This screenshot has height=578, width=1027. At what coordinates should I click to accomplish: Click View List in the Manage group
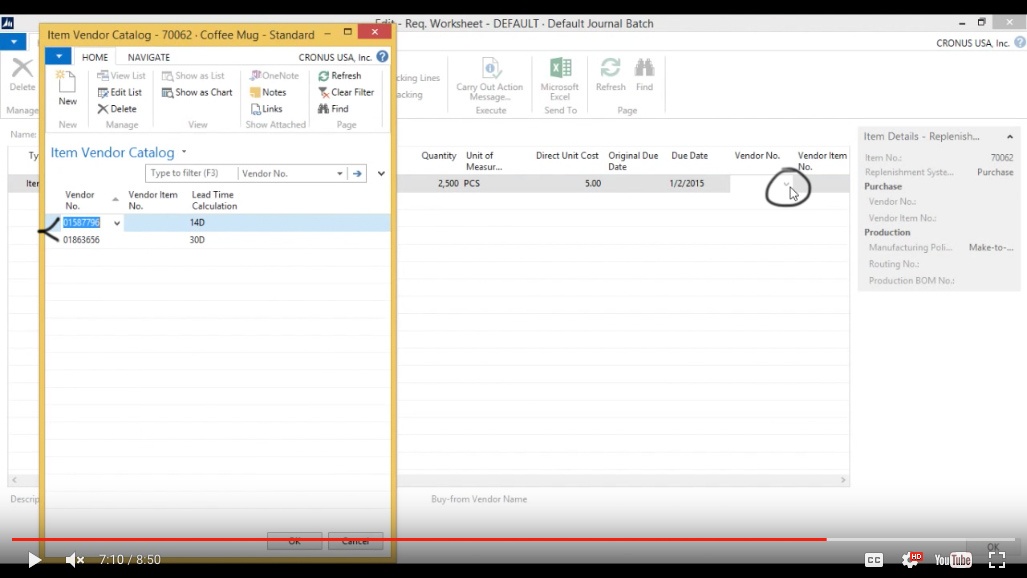121,75
